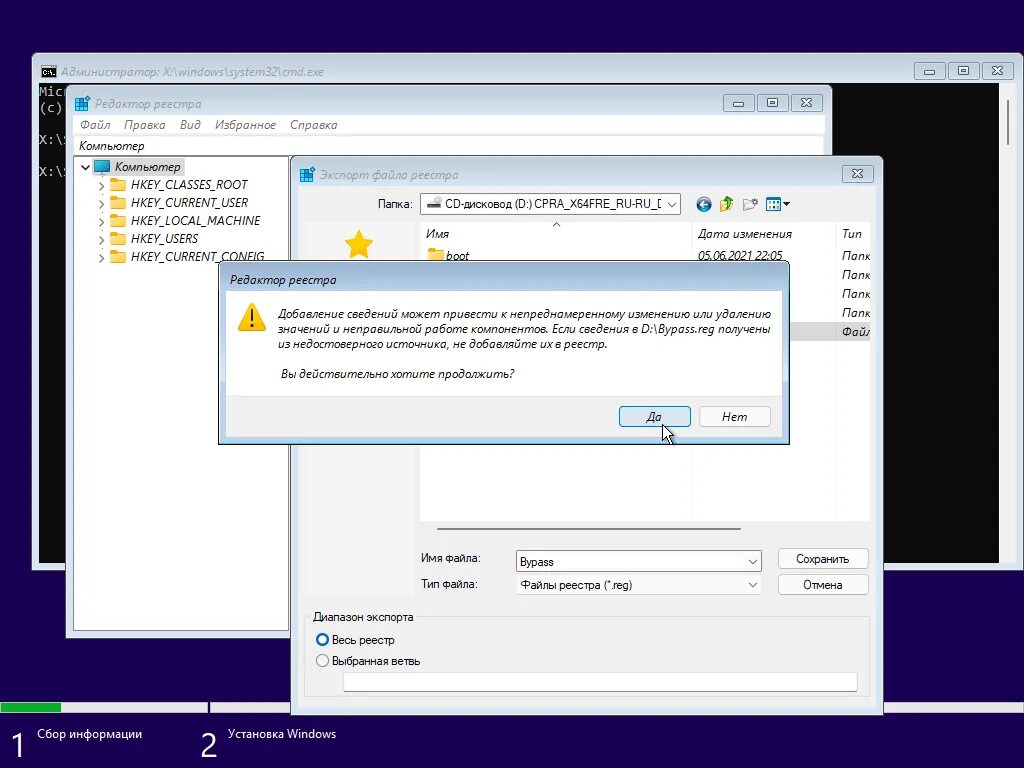This screenshot has height=768, width=1024.
Task: Maximize the cmd.exe window
Action: coord(963,71)
